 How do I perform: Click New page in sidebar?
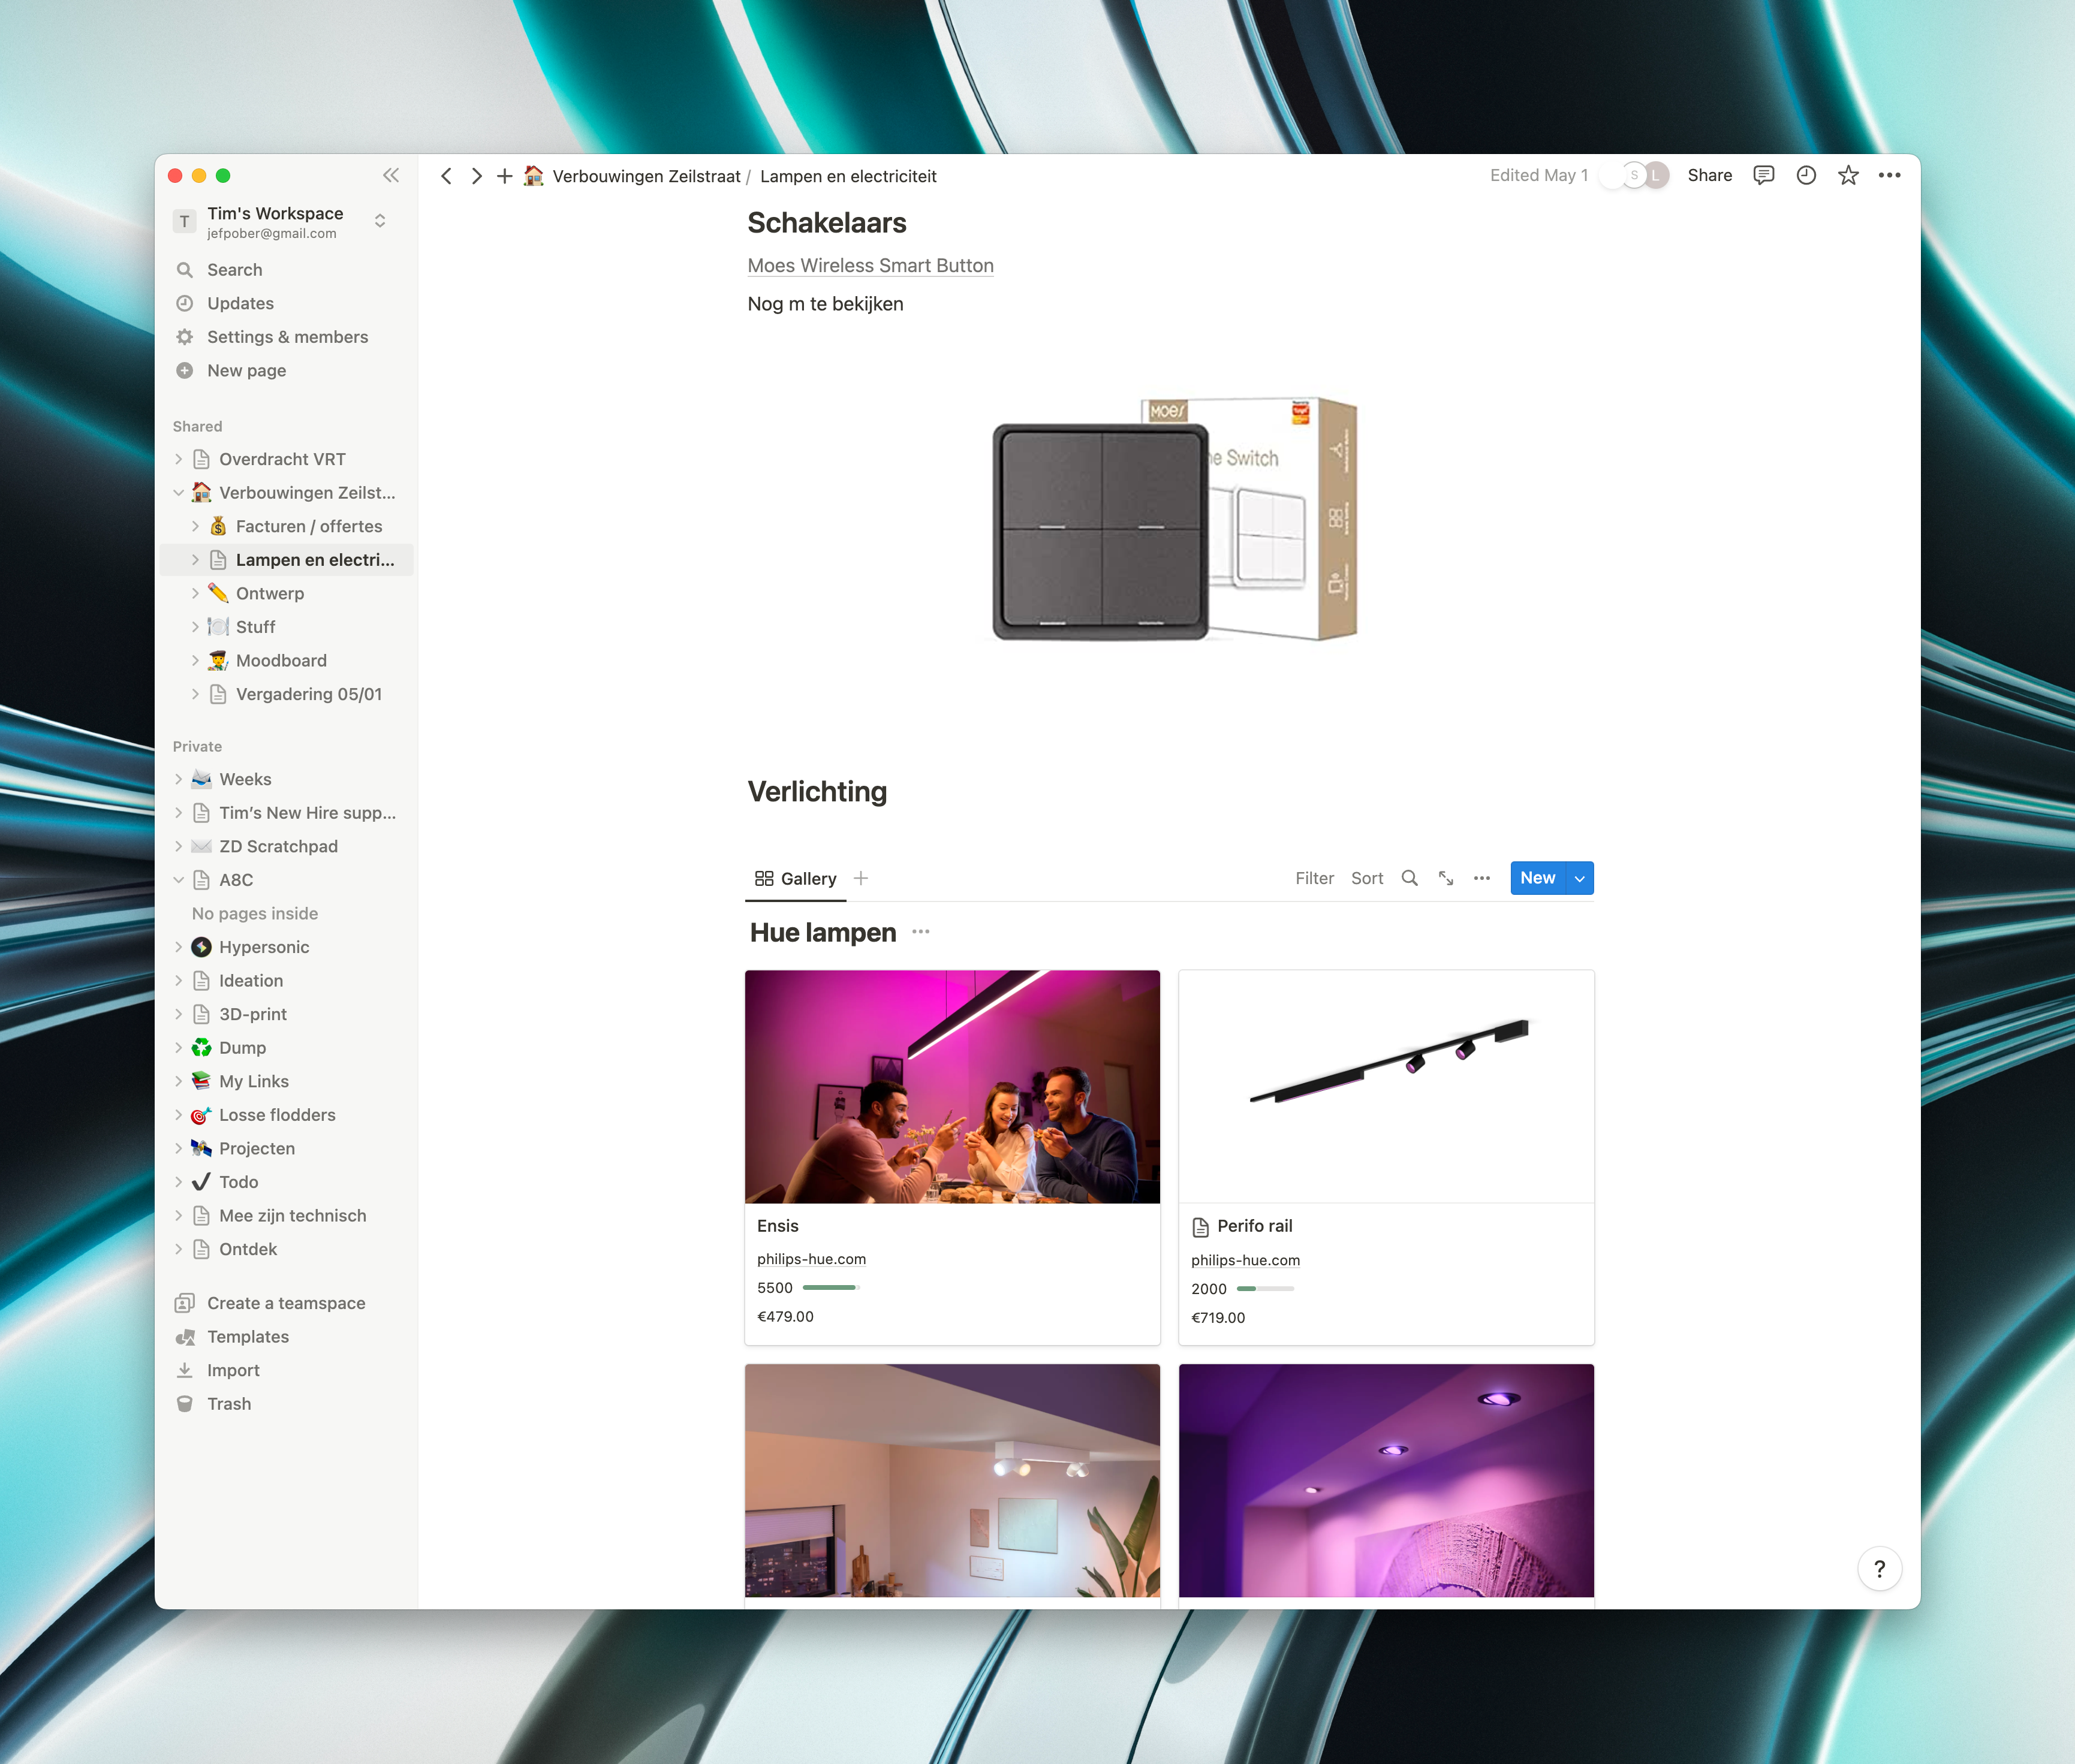point(245,369)
